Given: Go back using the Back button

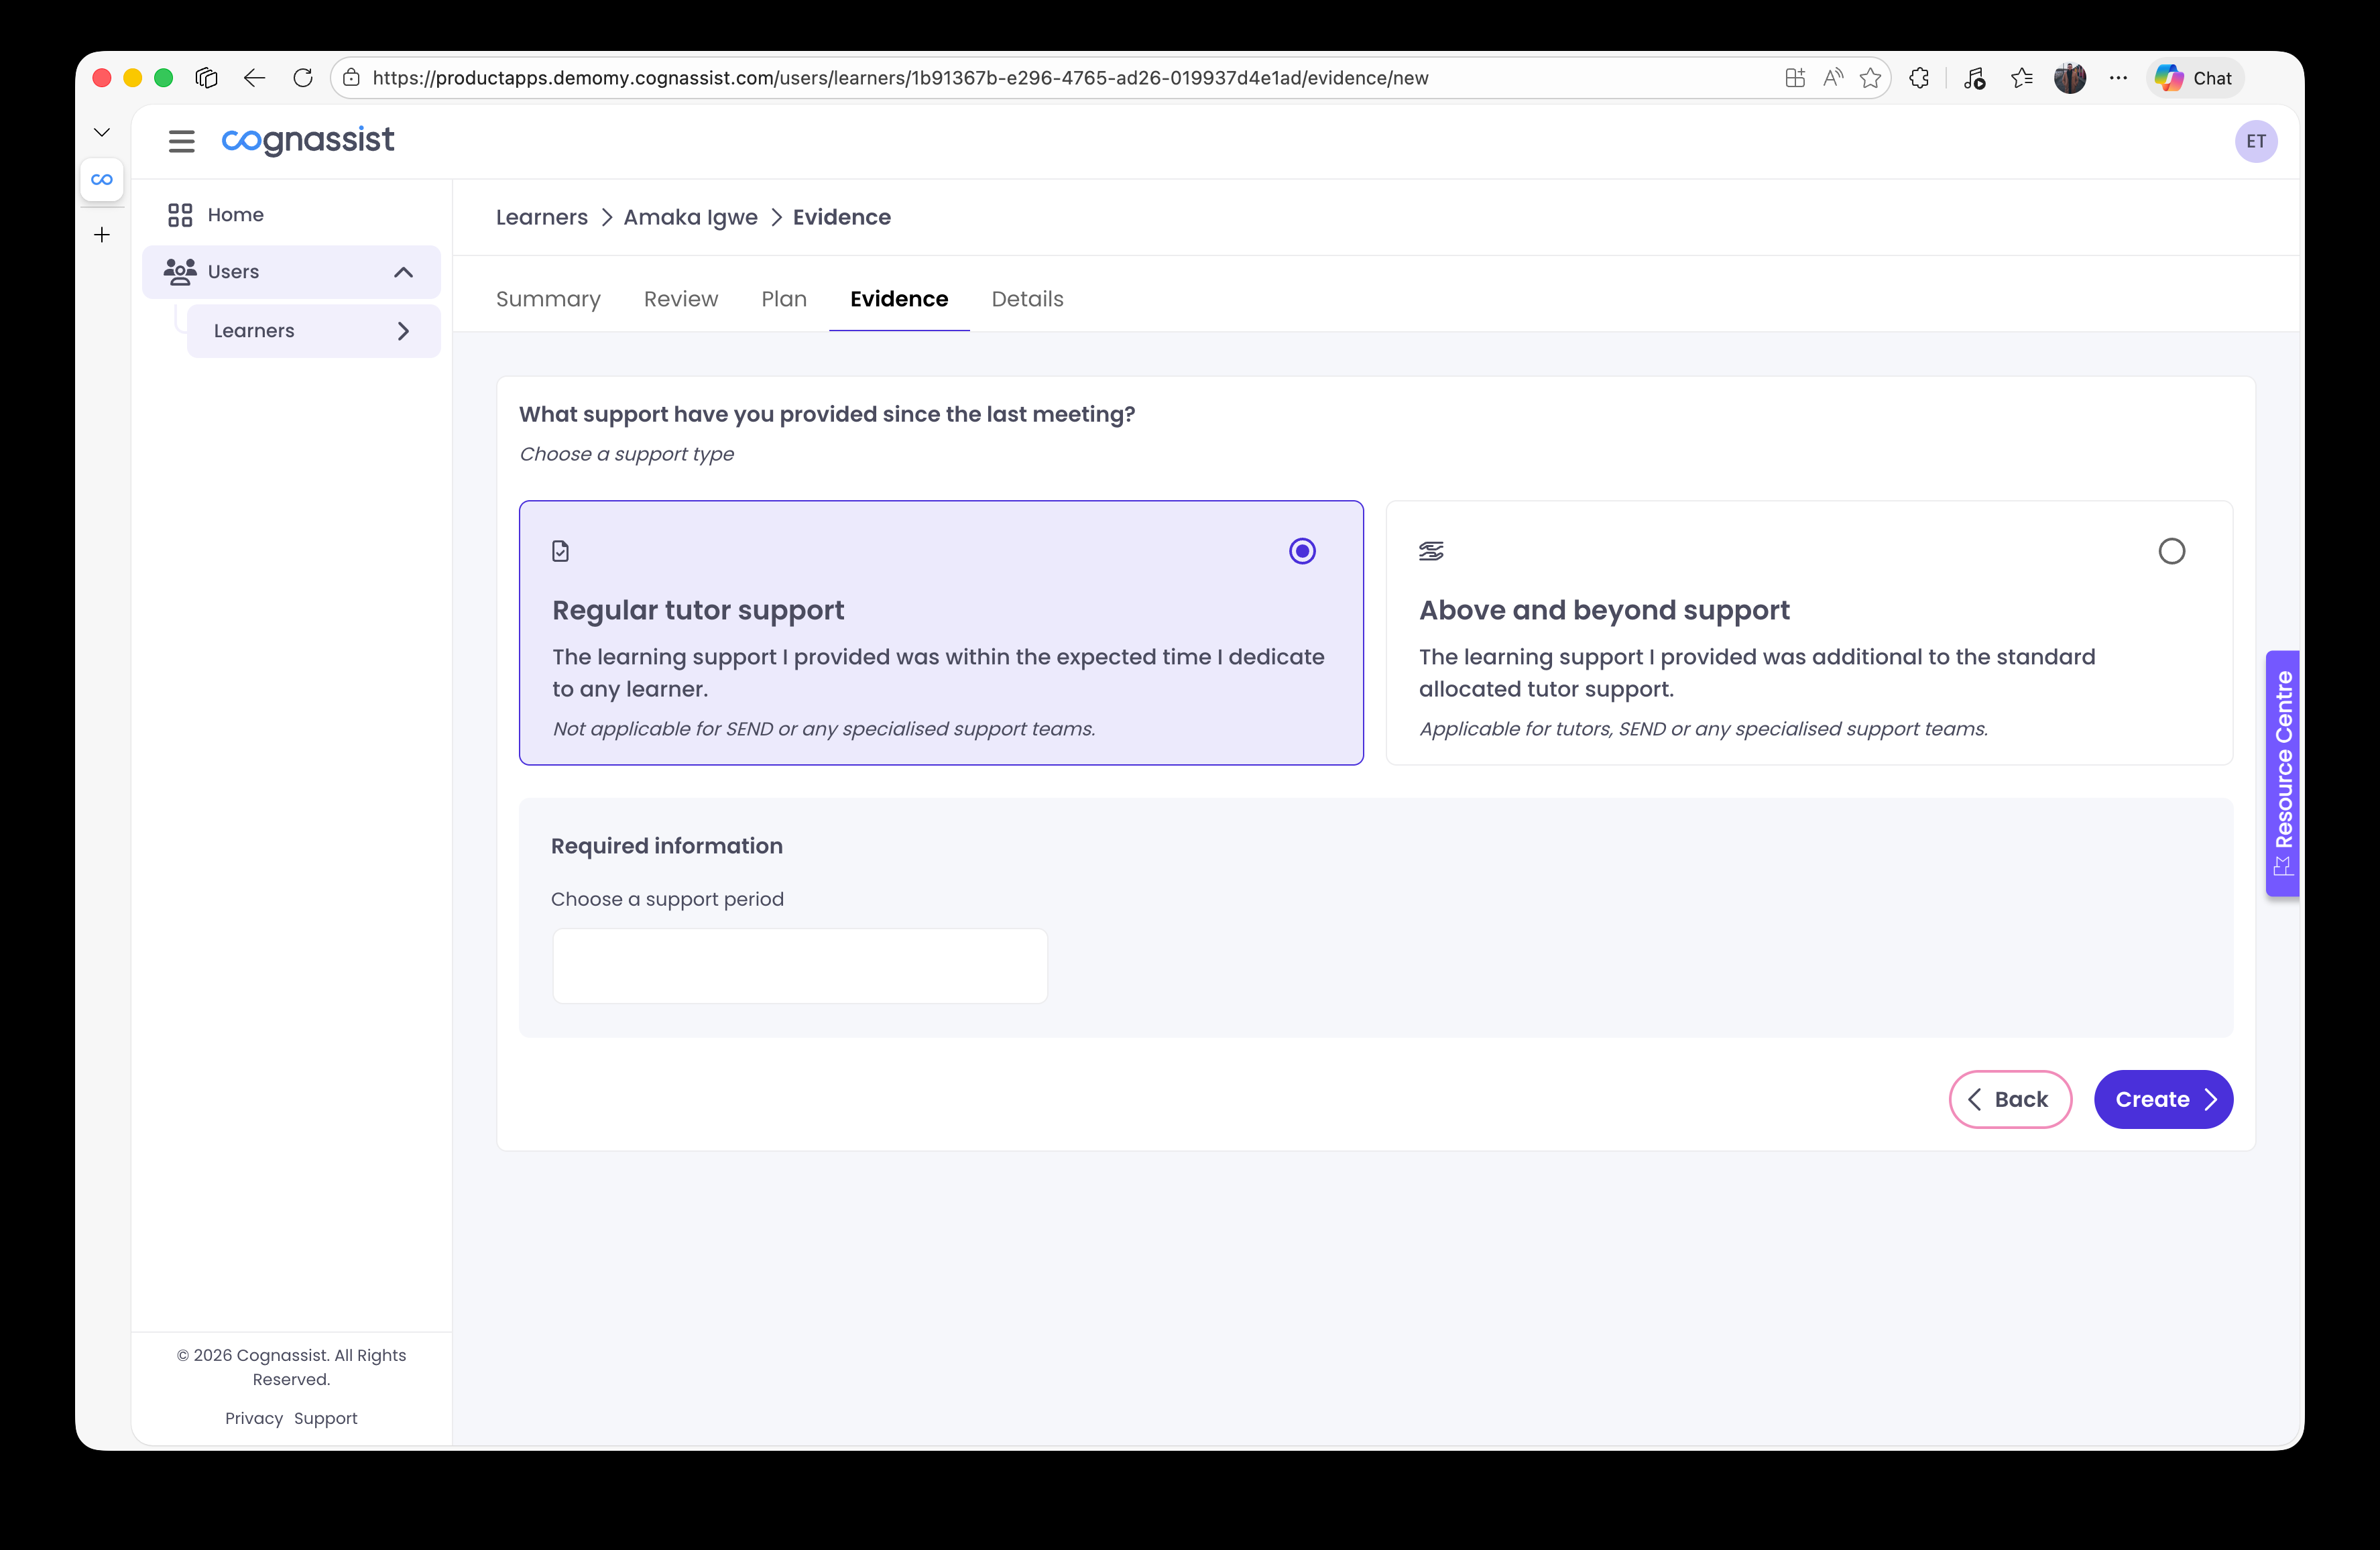Looking at the screenshot, I should 2010,1099.
